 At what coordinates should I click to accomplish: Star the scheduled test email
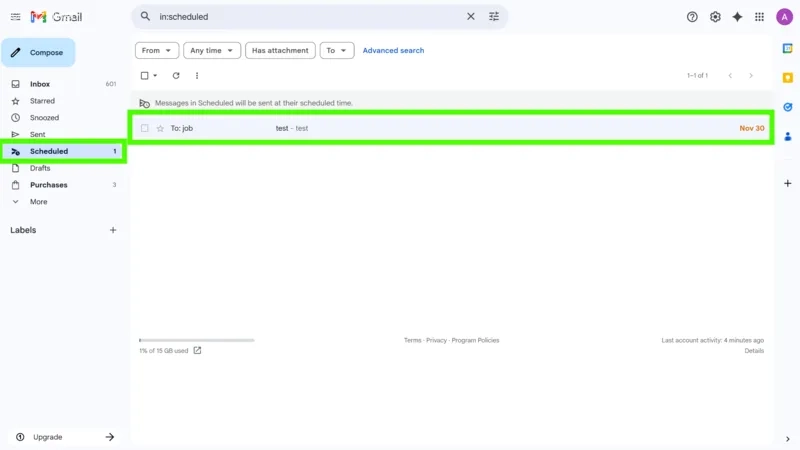click(x=160, y=128)
